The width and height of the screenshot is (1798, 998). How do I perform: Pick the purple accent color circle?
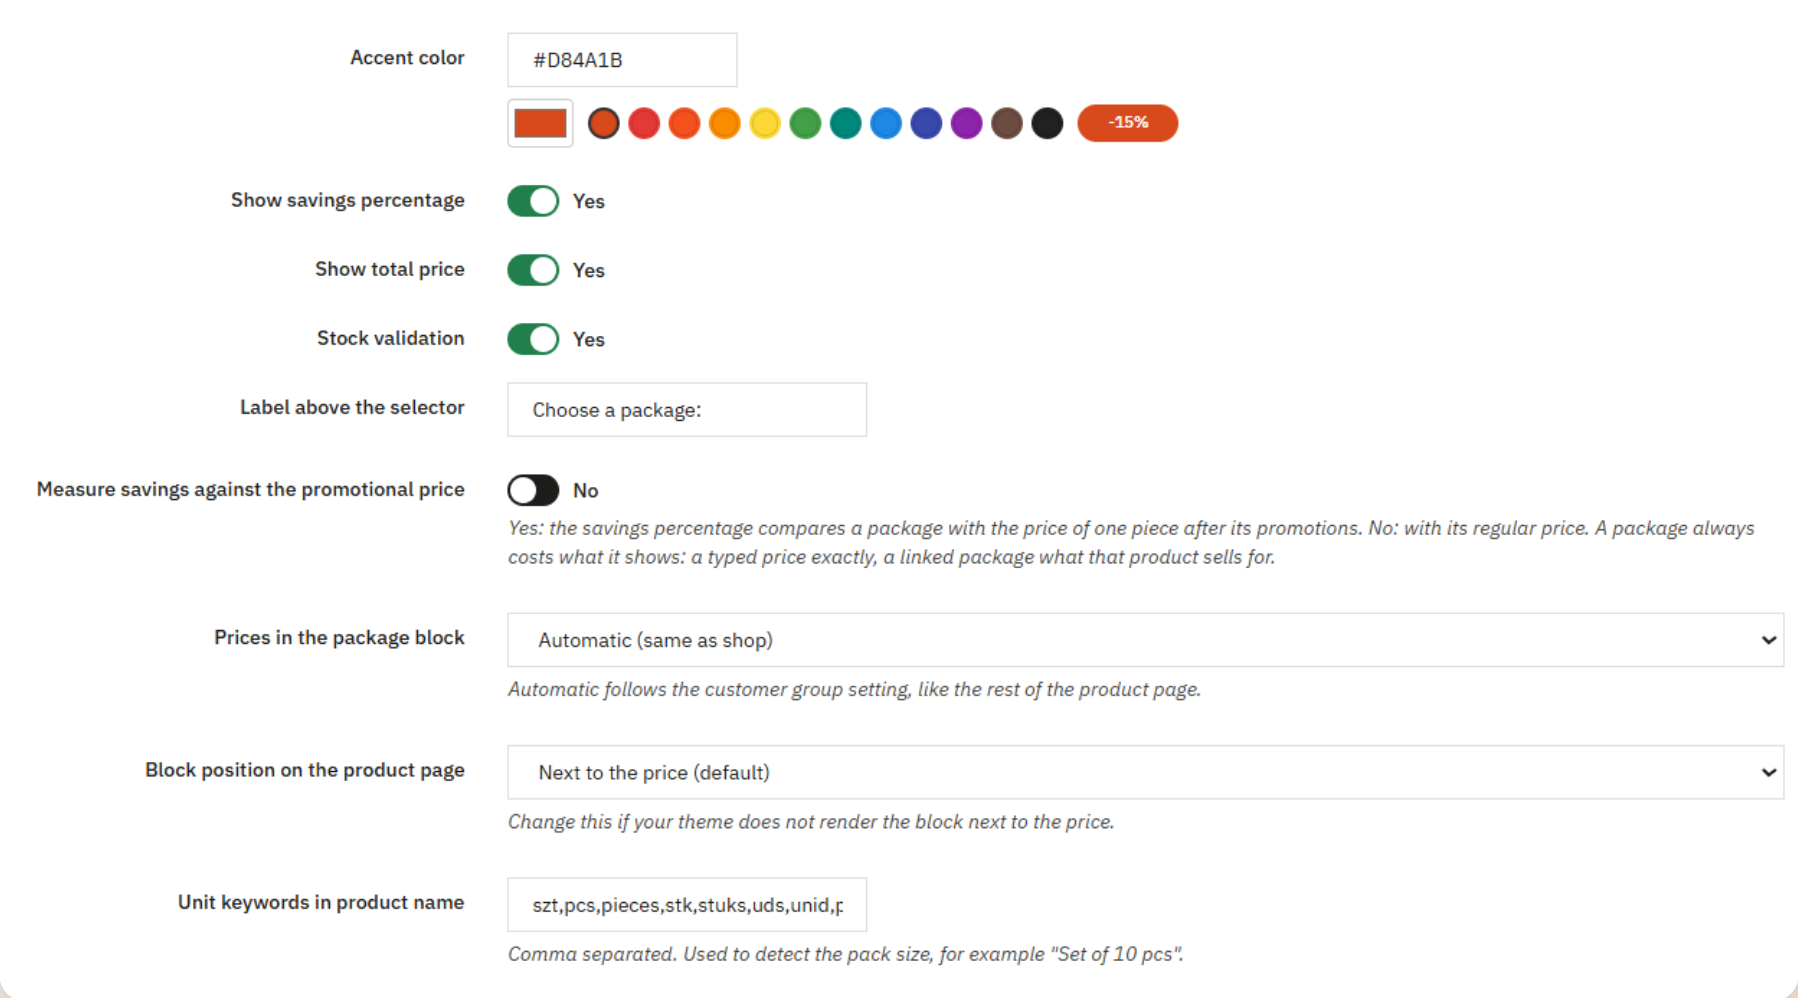[x=967, y=123]
